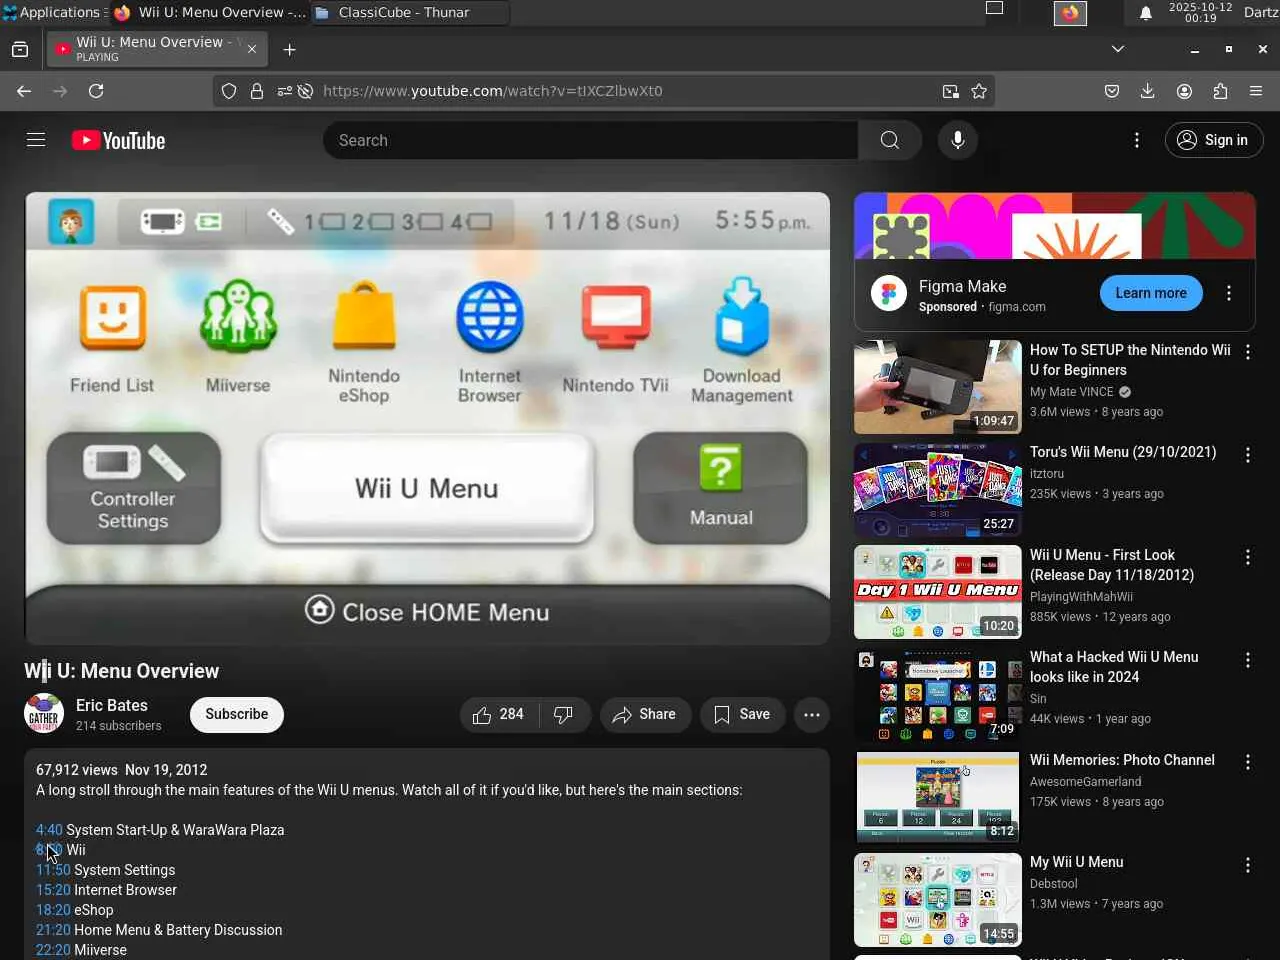
Task: Open the Applications menu
Action: (x=54, y=13)
